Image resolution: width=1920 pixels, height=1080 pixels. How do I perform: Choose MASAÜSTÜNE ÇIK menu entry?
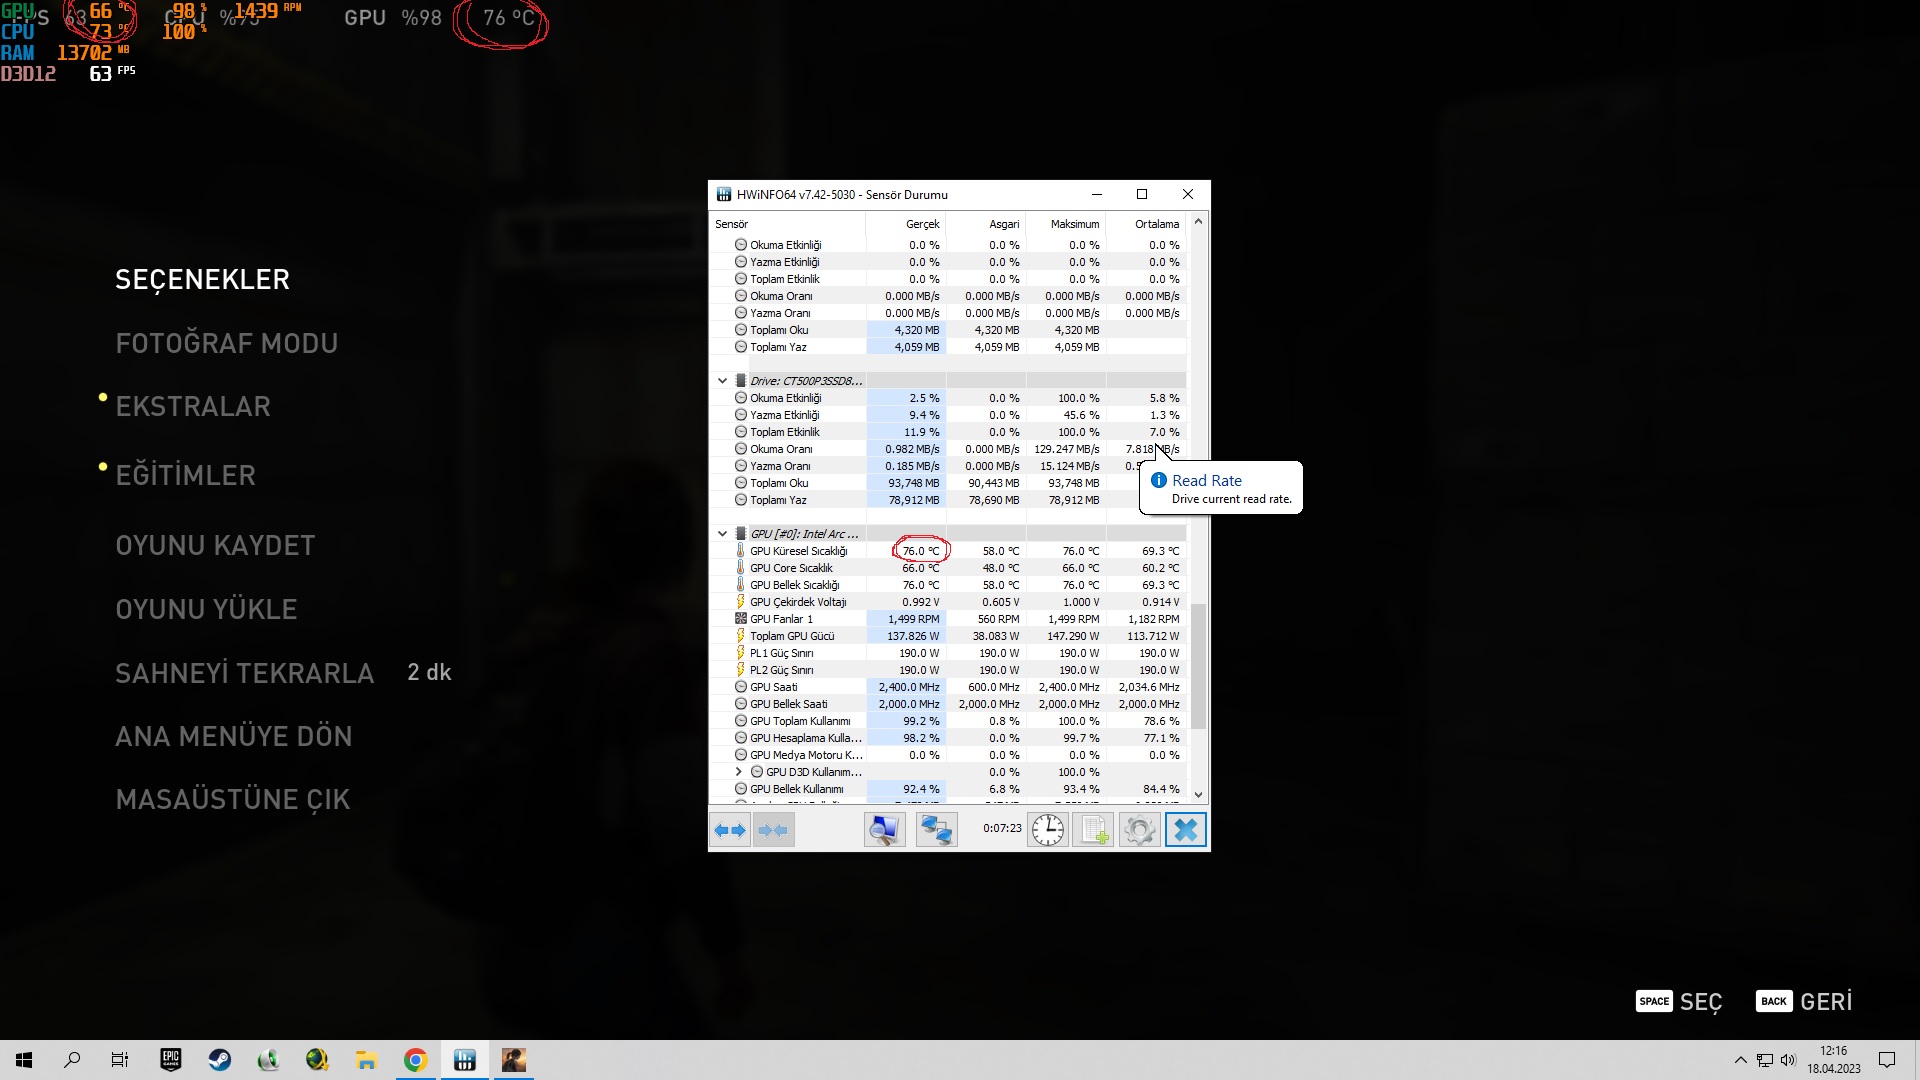tap(233, 799)
